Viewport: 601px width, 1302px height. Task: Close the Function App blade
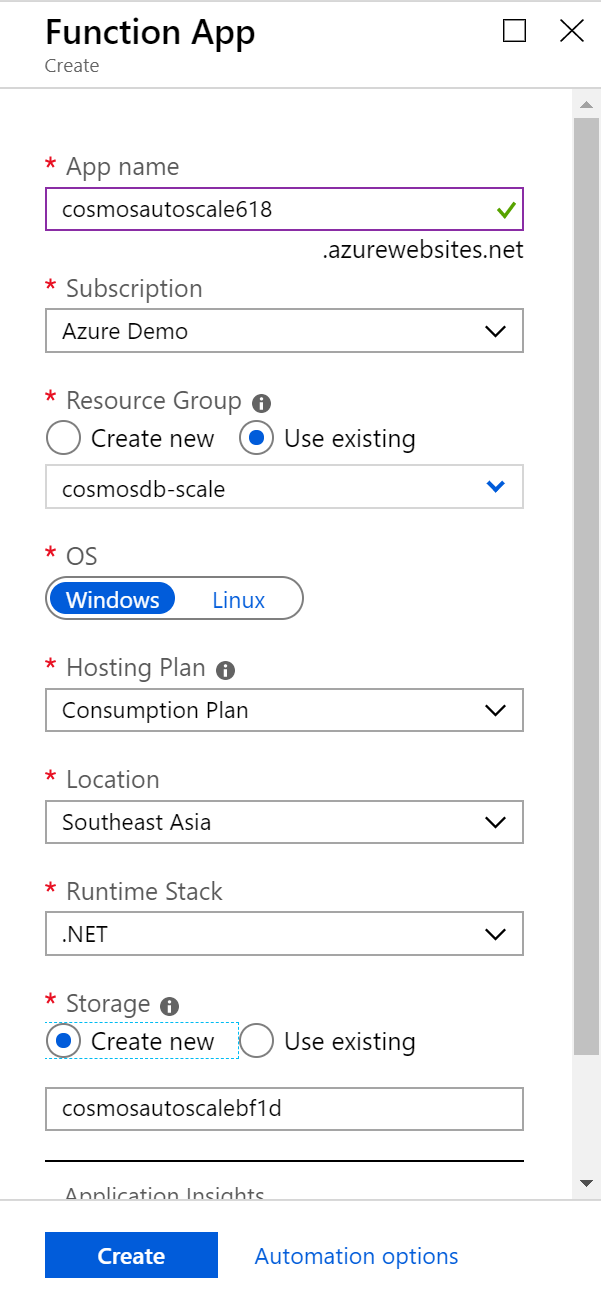click(572, 31)
